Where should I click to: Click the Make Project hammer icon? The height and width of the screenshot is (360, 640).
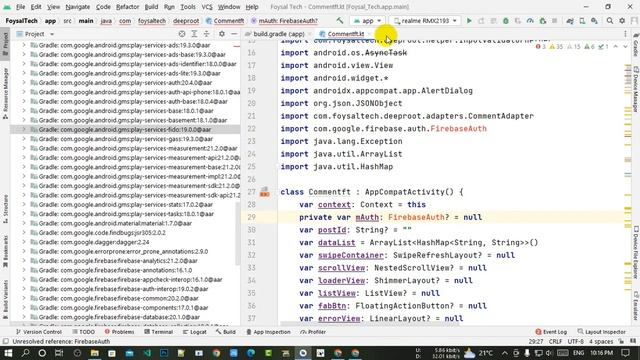340,20
